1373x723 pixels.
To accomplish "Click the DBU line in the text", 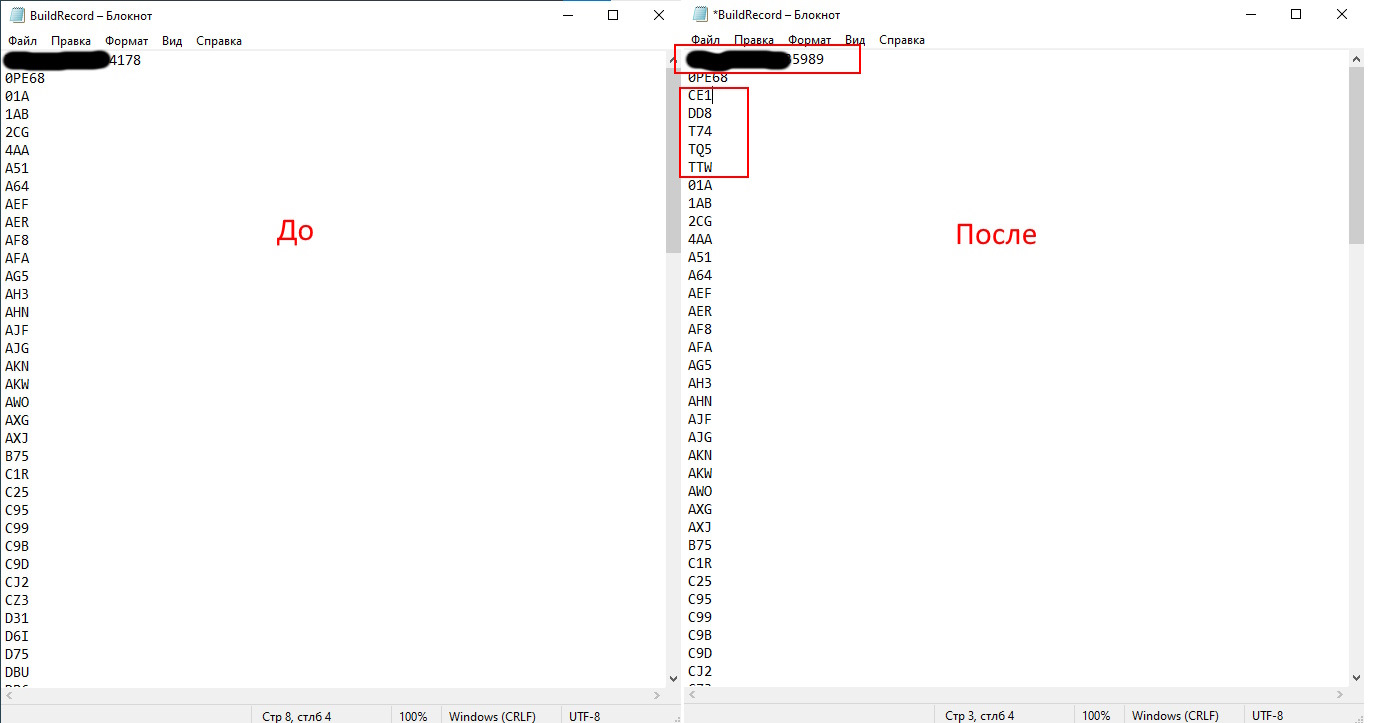I will pyautogui.click(x=17, y=672).
